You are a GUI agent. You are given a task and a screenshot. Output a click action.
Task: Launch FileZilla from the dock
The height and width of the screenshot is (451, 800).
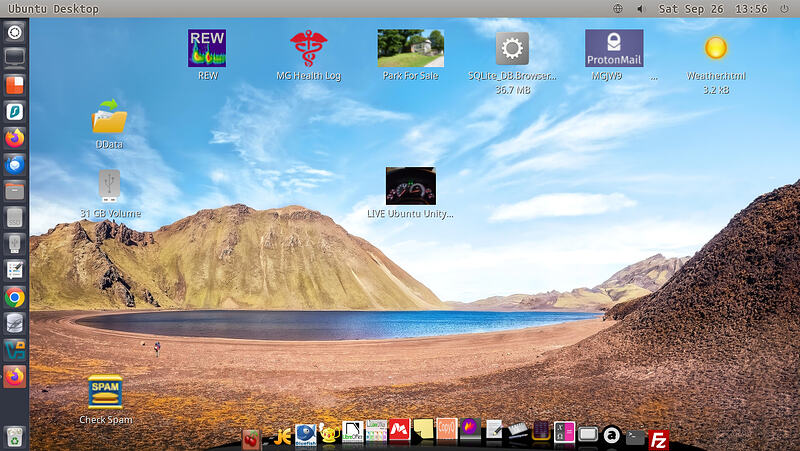tap(658, 439)
